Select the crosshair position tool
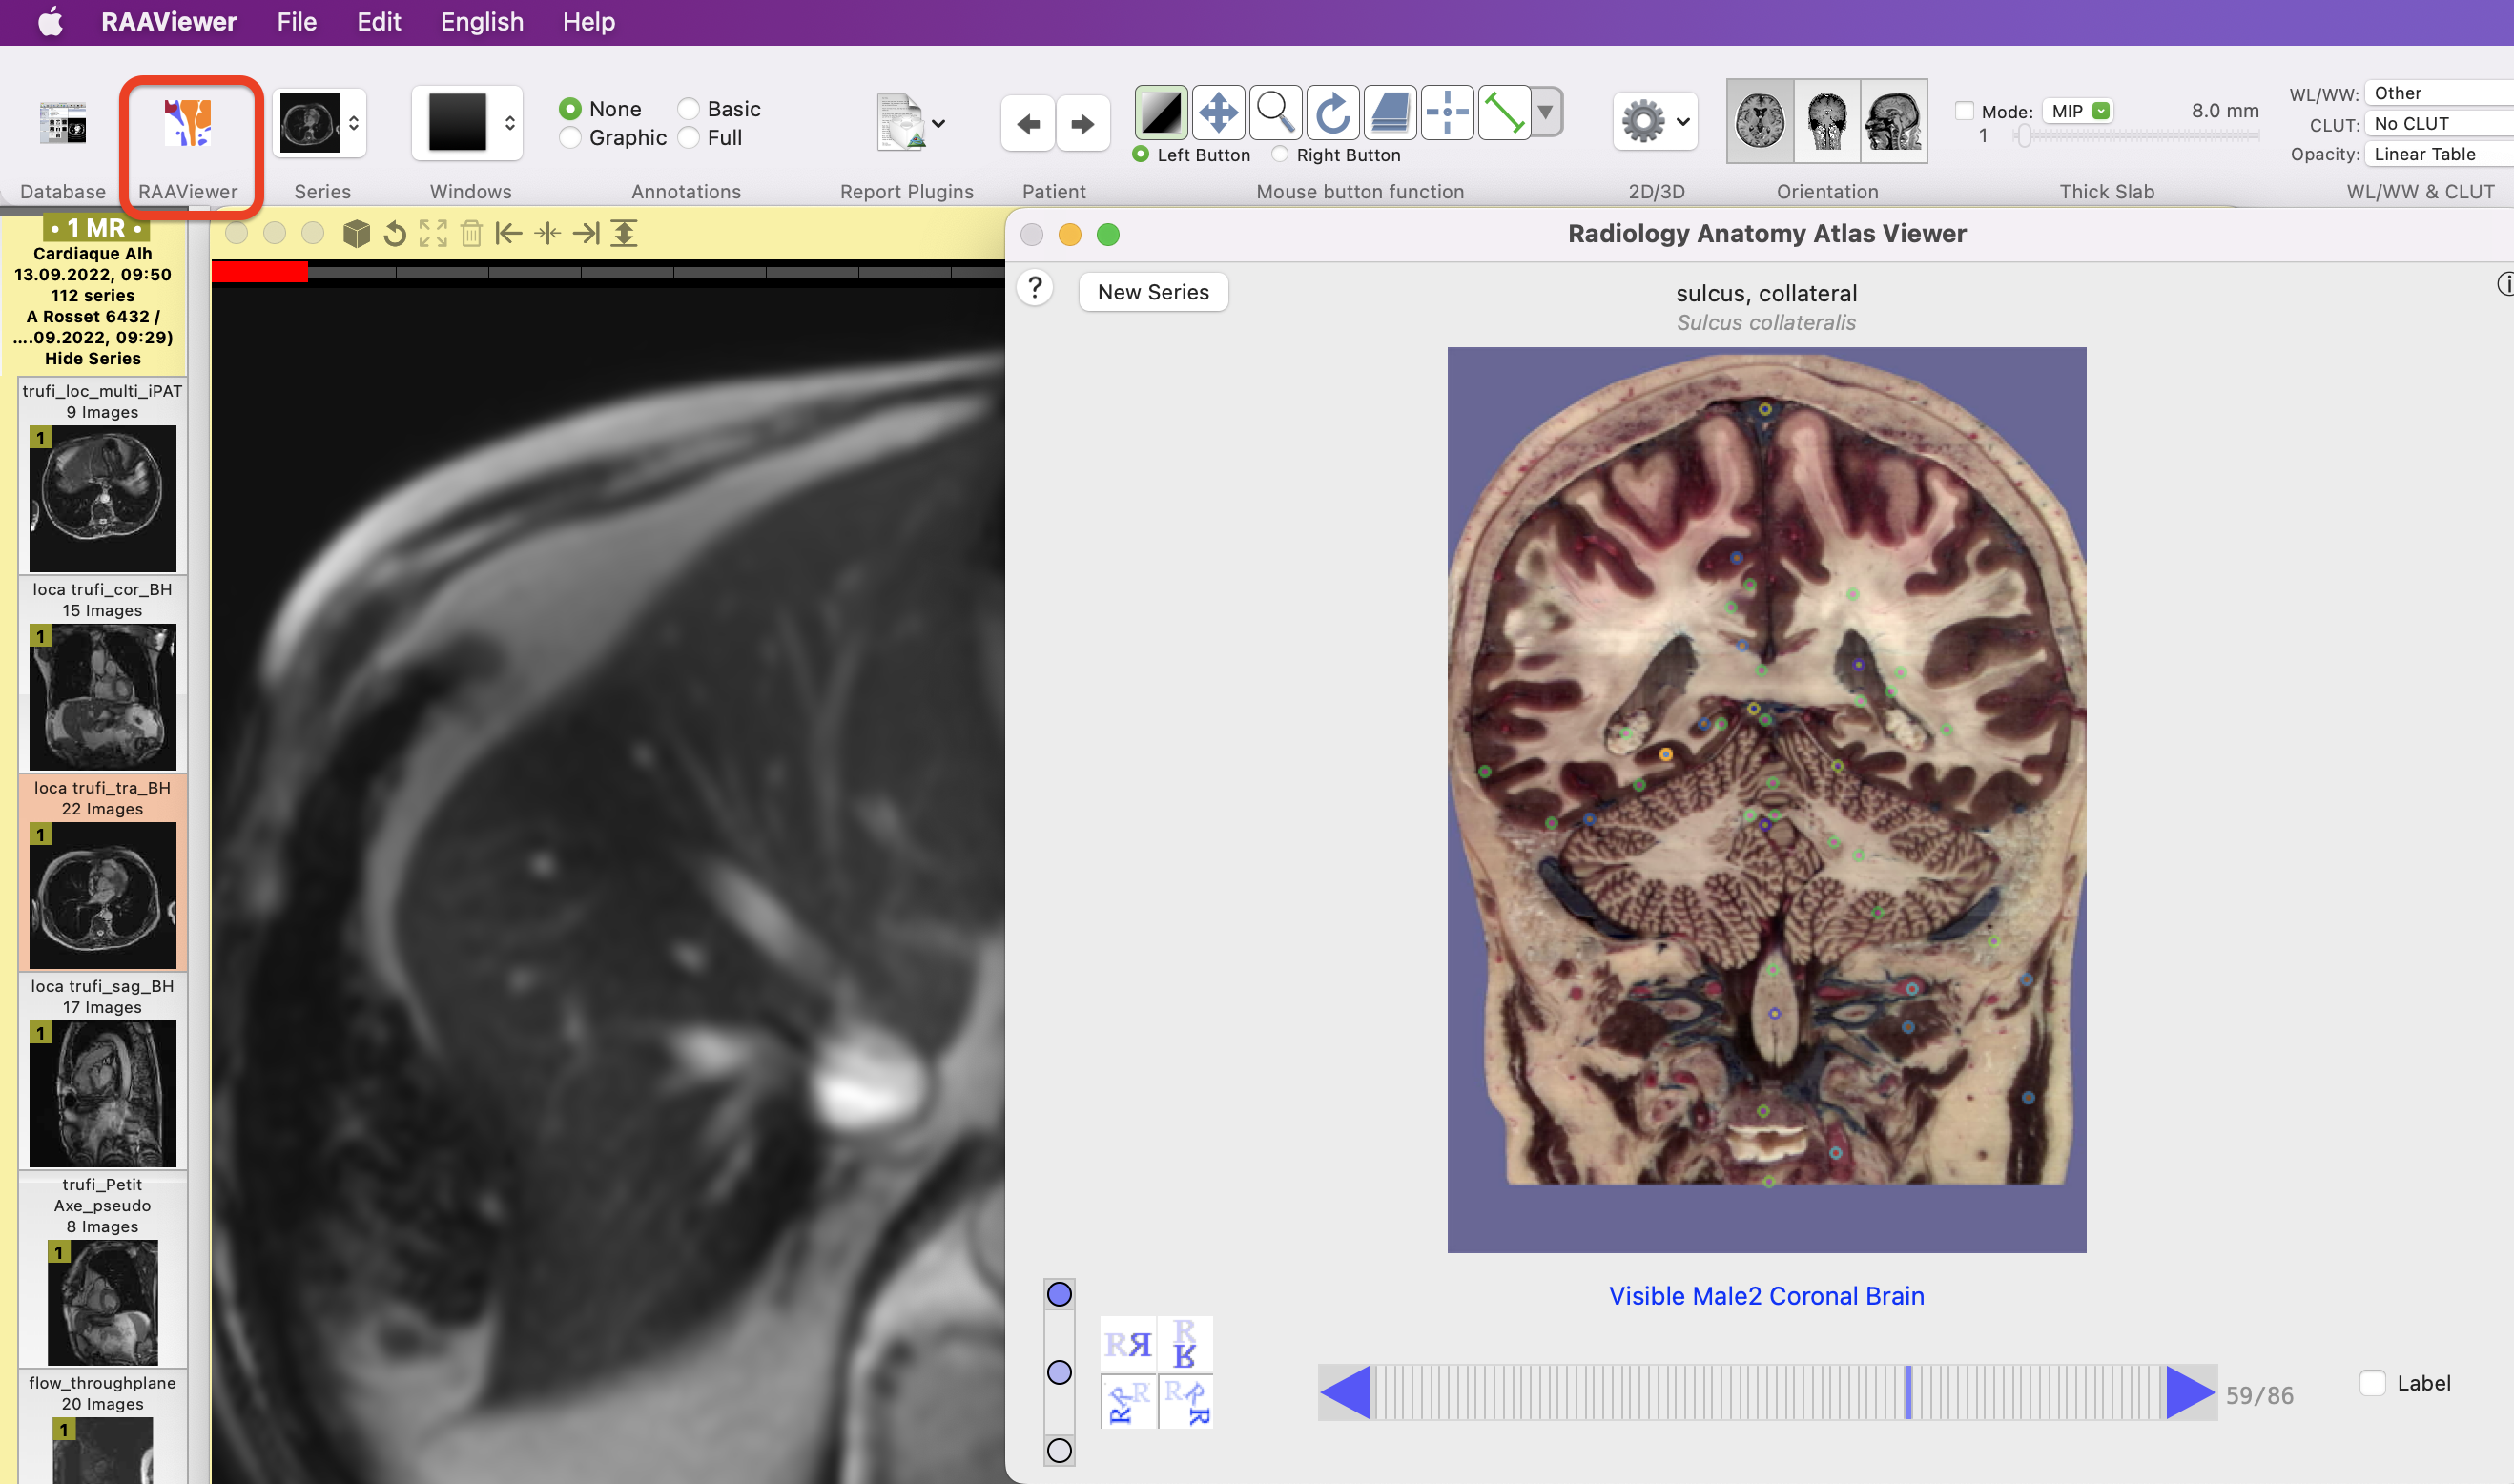The width and height of the screenshot is (2514, 1484). (x=1447, y=112)
